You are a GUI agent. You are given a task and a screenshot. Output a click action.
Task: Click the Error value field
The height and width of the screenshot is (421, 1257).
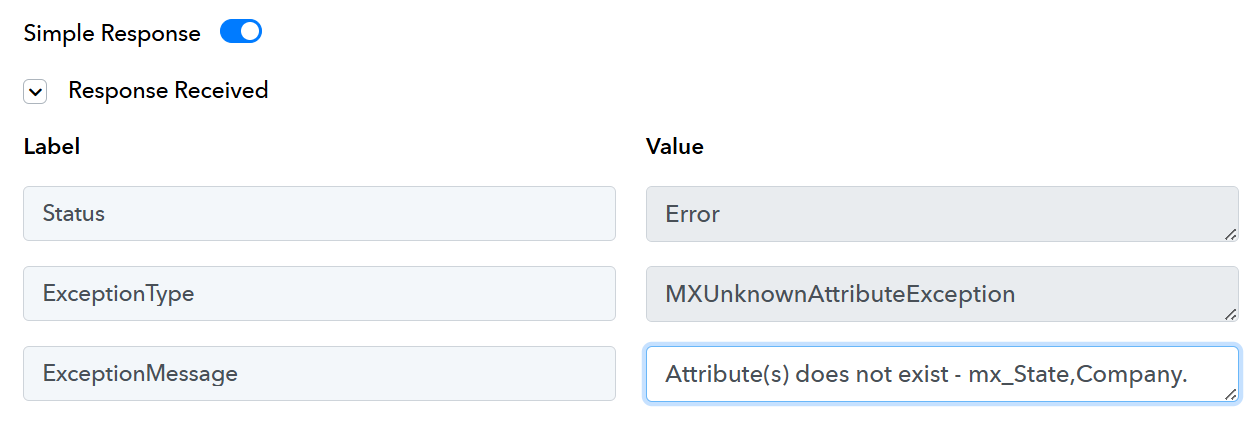pos(942,214)
